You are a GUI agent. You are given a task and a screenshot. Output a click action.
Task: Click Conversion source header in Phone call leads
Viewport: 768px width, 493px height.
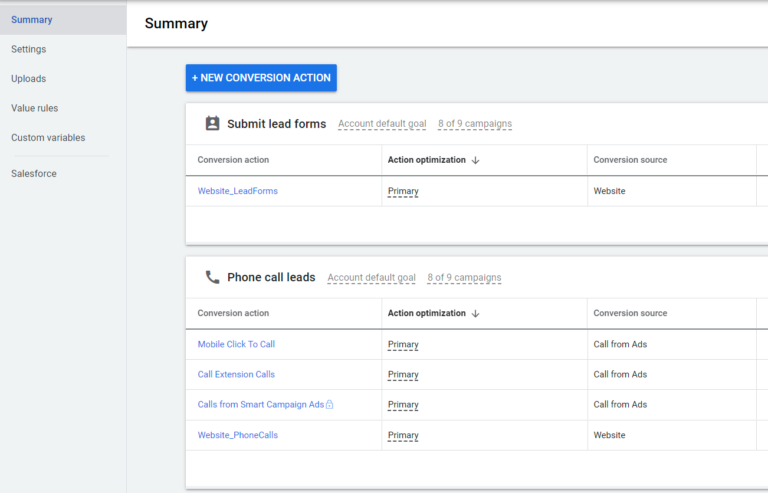[630, 314]
